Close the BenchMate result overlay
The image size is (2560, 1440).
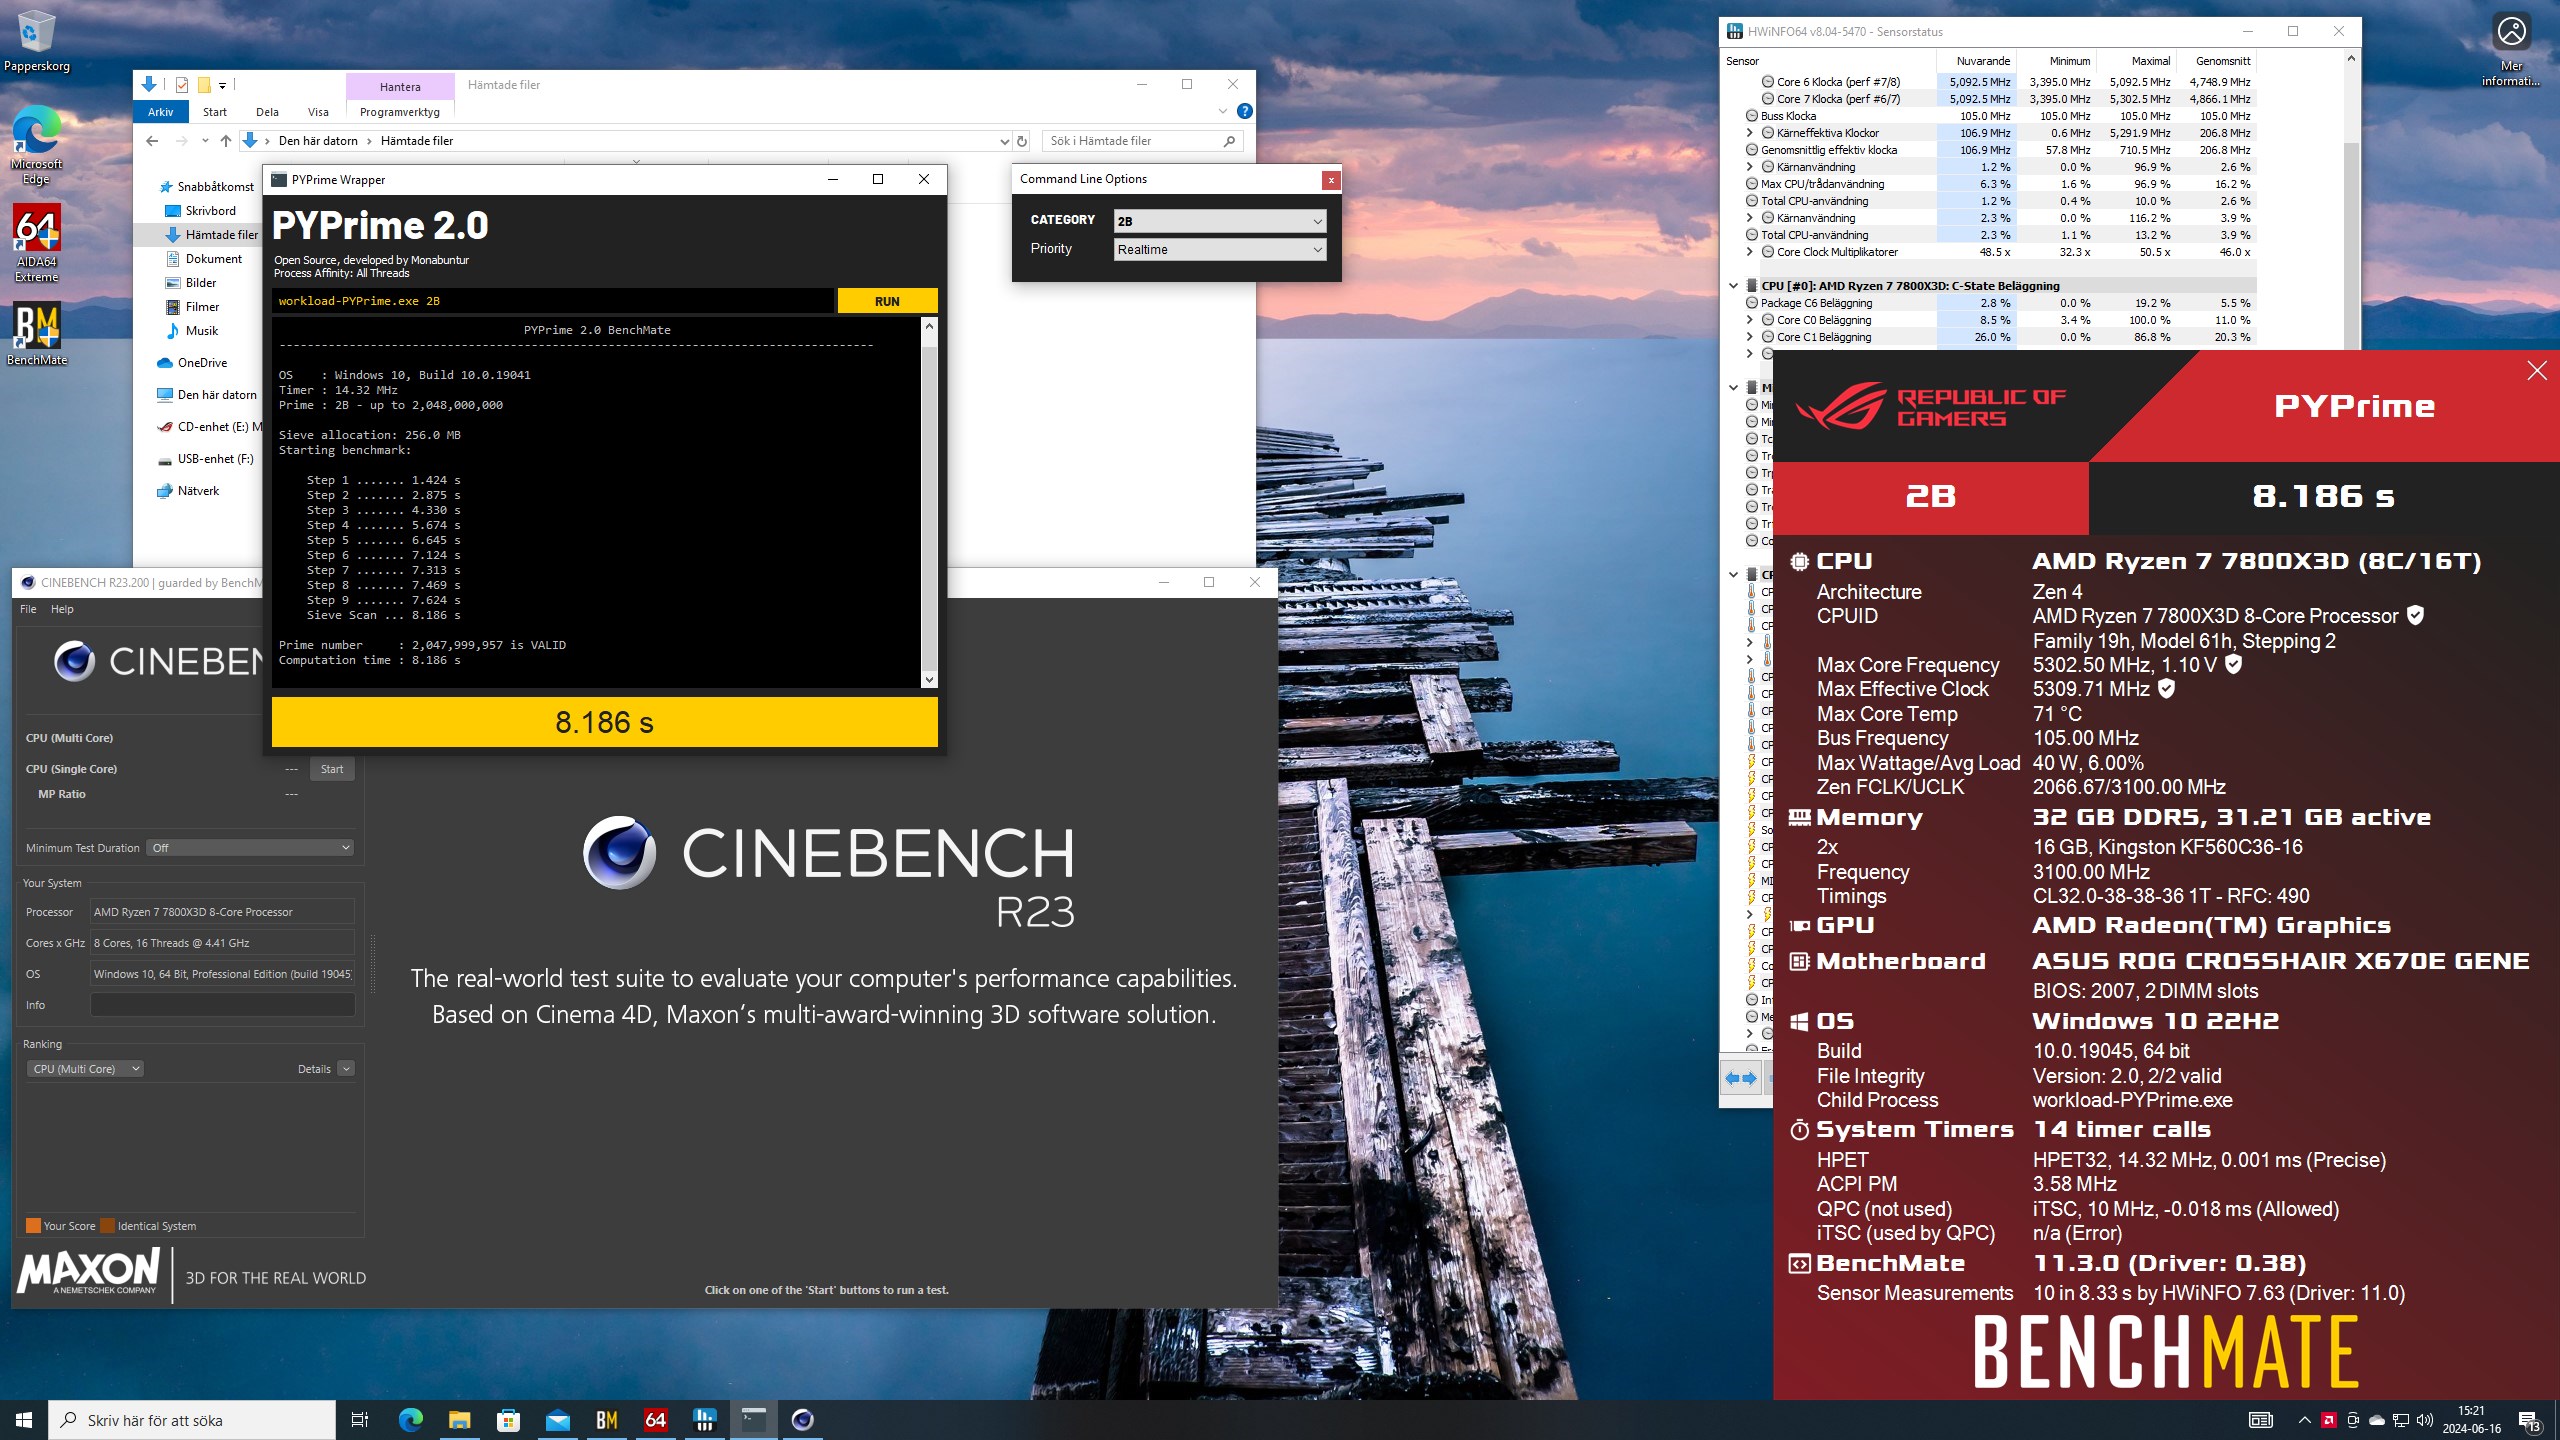coord(2537,371)
